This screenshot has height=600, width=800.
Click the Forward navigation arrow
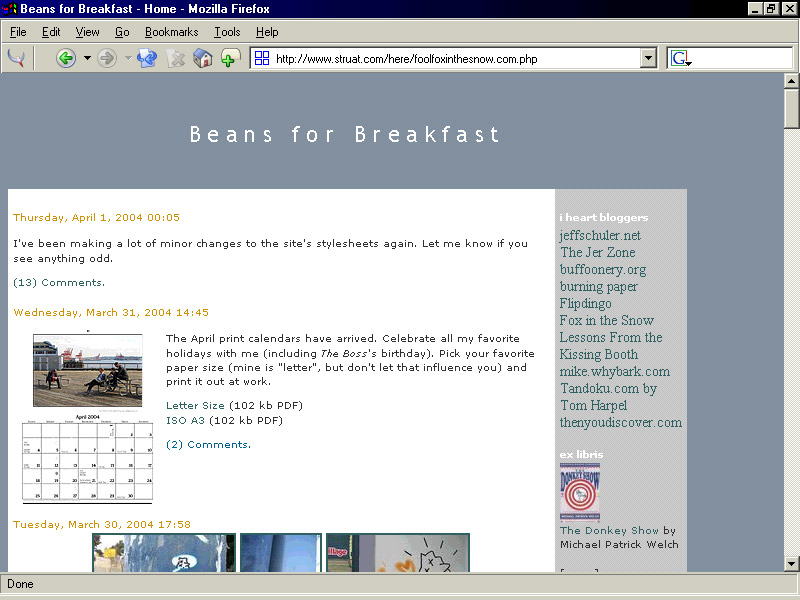[107, 58]
